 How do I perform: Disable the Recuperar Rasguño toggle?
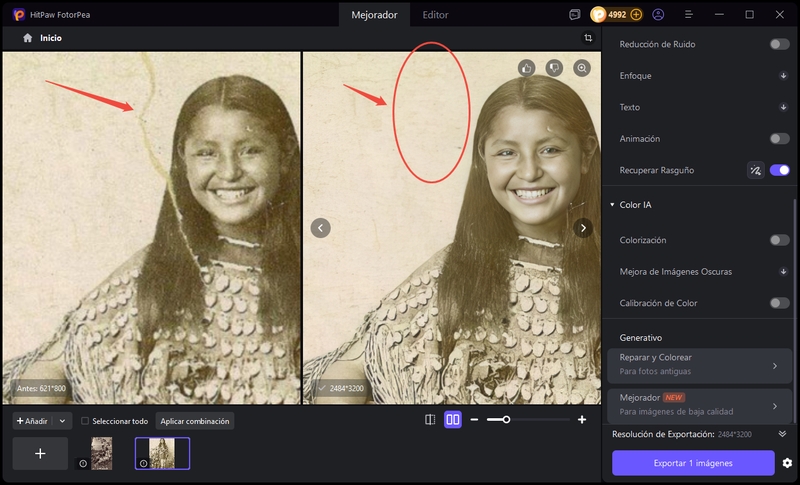[779, 170]
